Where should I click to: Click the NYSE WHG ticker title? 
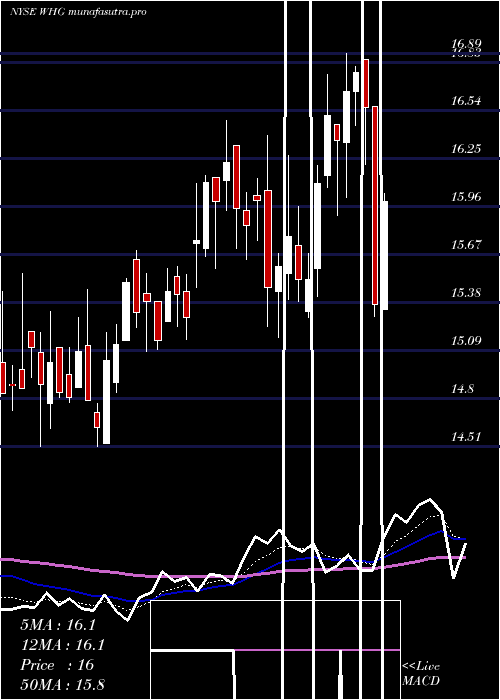(78, 12)
